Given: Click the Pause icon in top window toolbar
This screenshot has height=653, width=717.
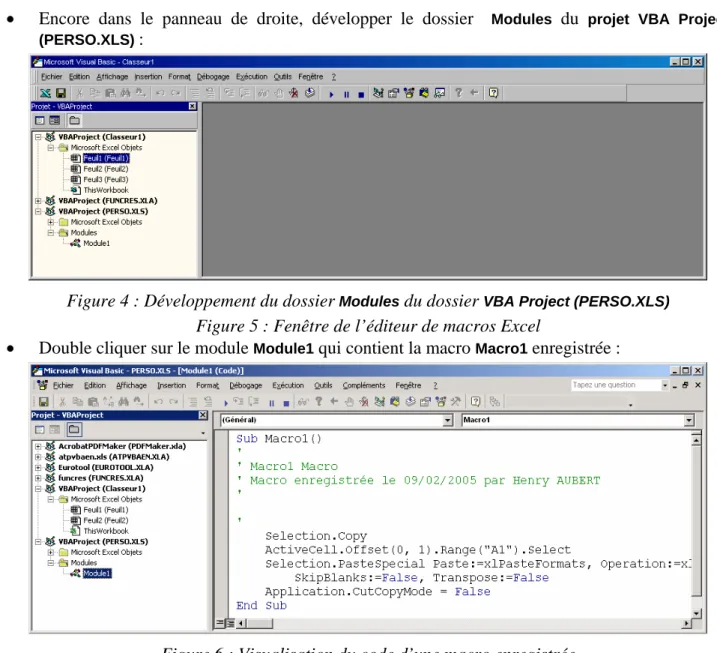Looking at the screenshot, I should [x=347, y=94].
